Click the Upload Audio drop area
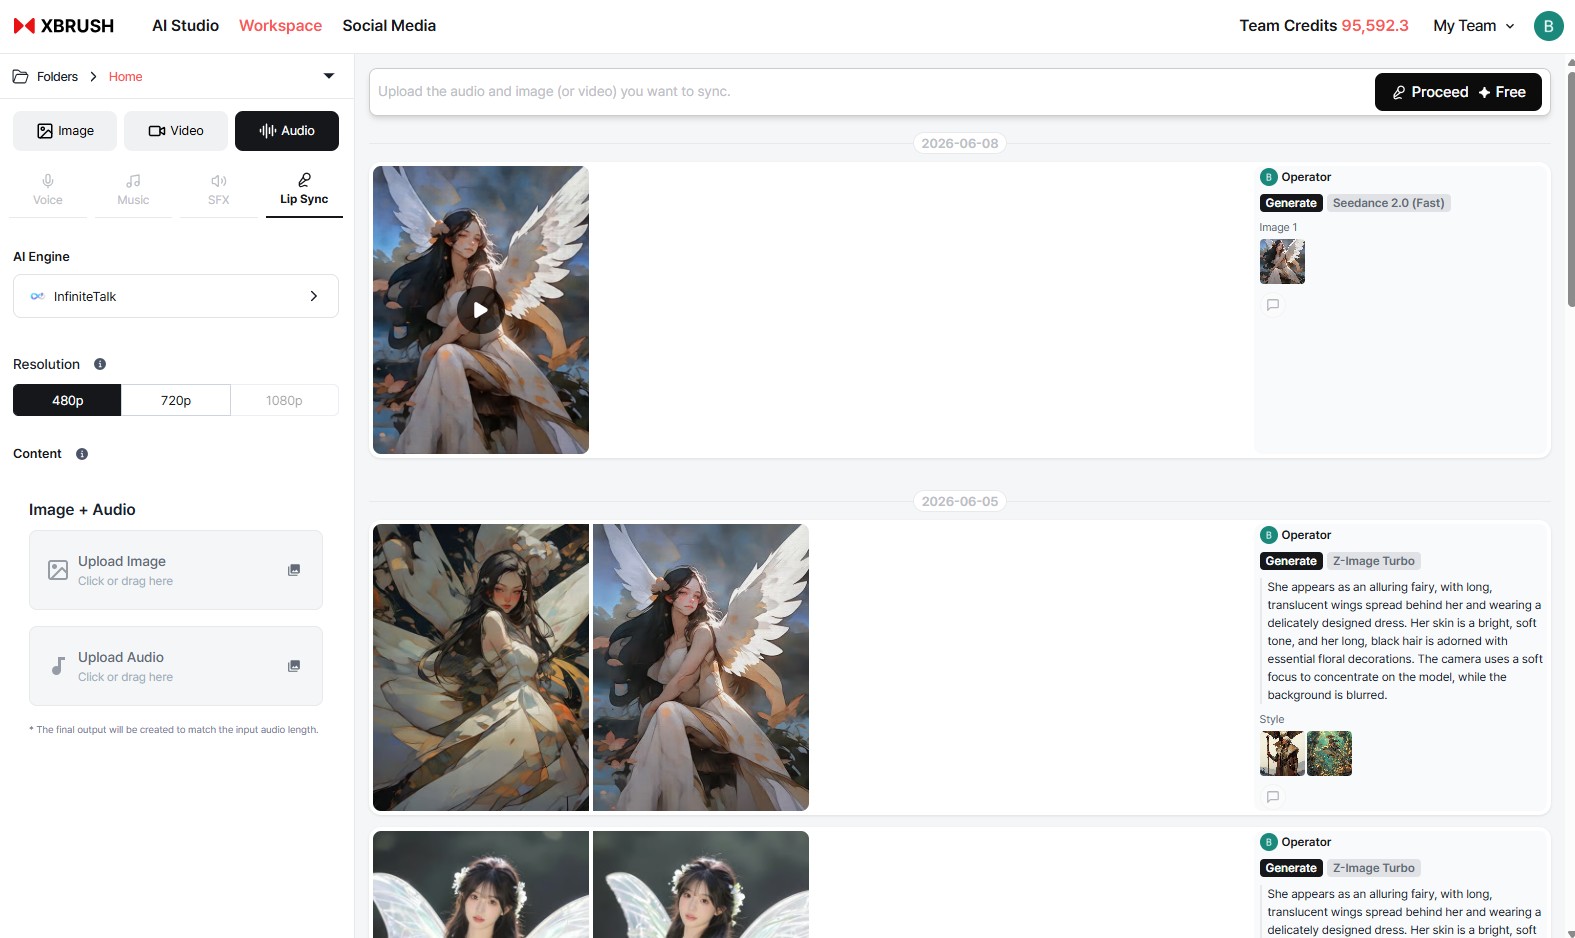This screenshot has width=1575, height=938. coord(176,666)
